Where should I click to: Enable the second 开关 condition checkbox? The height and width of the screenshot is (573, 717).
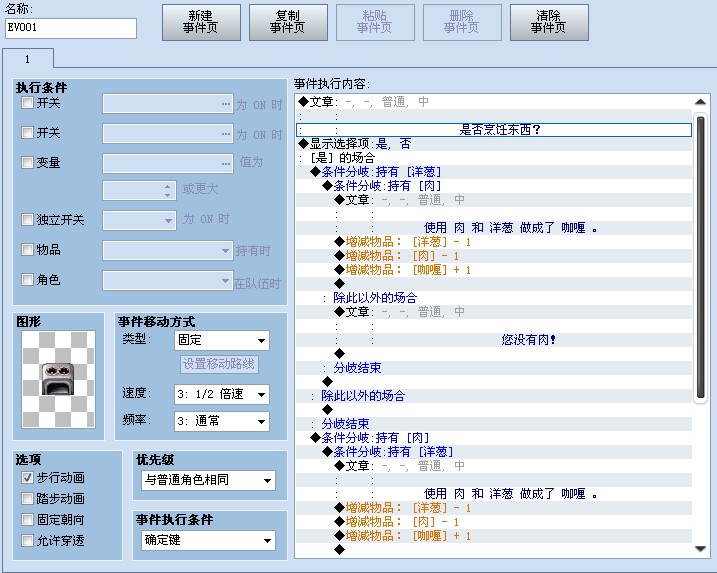pos(27,133)
